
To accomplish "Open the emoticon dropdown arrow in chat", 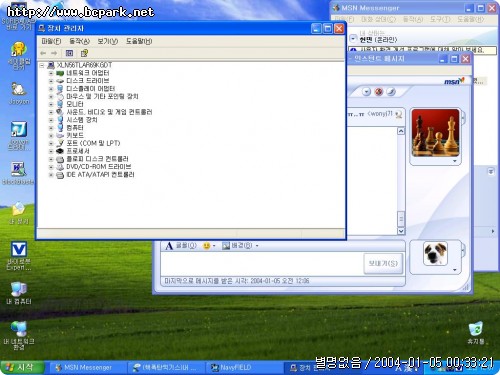I will point(214,246).
